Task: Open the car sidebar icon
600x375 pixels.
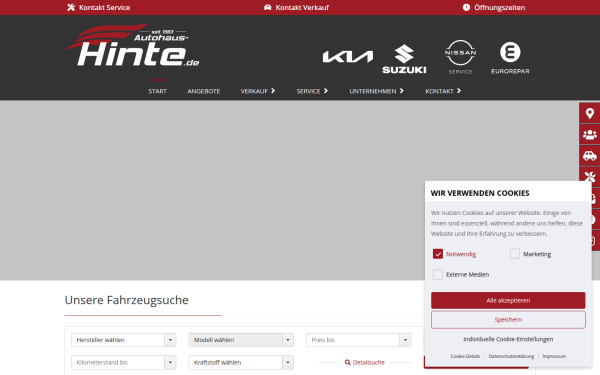Action: point(590,156)
